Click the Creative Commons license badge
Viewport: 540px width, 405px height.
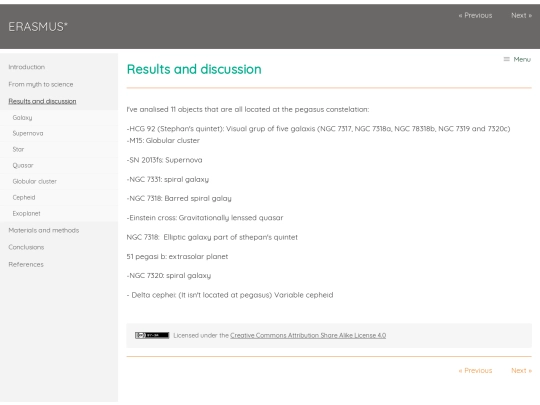coord(152,335)
